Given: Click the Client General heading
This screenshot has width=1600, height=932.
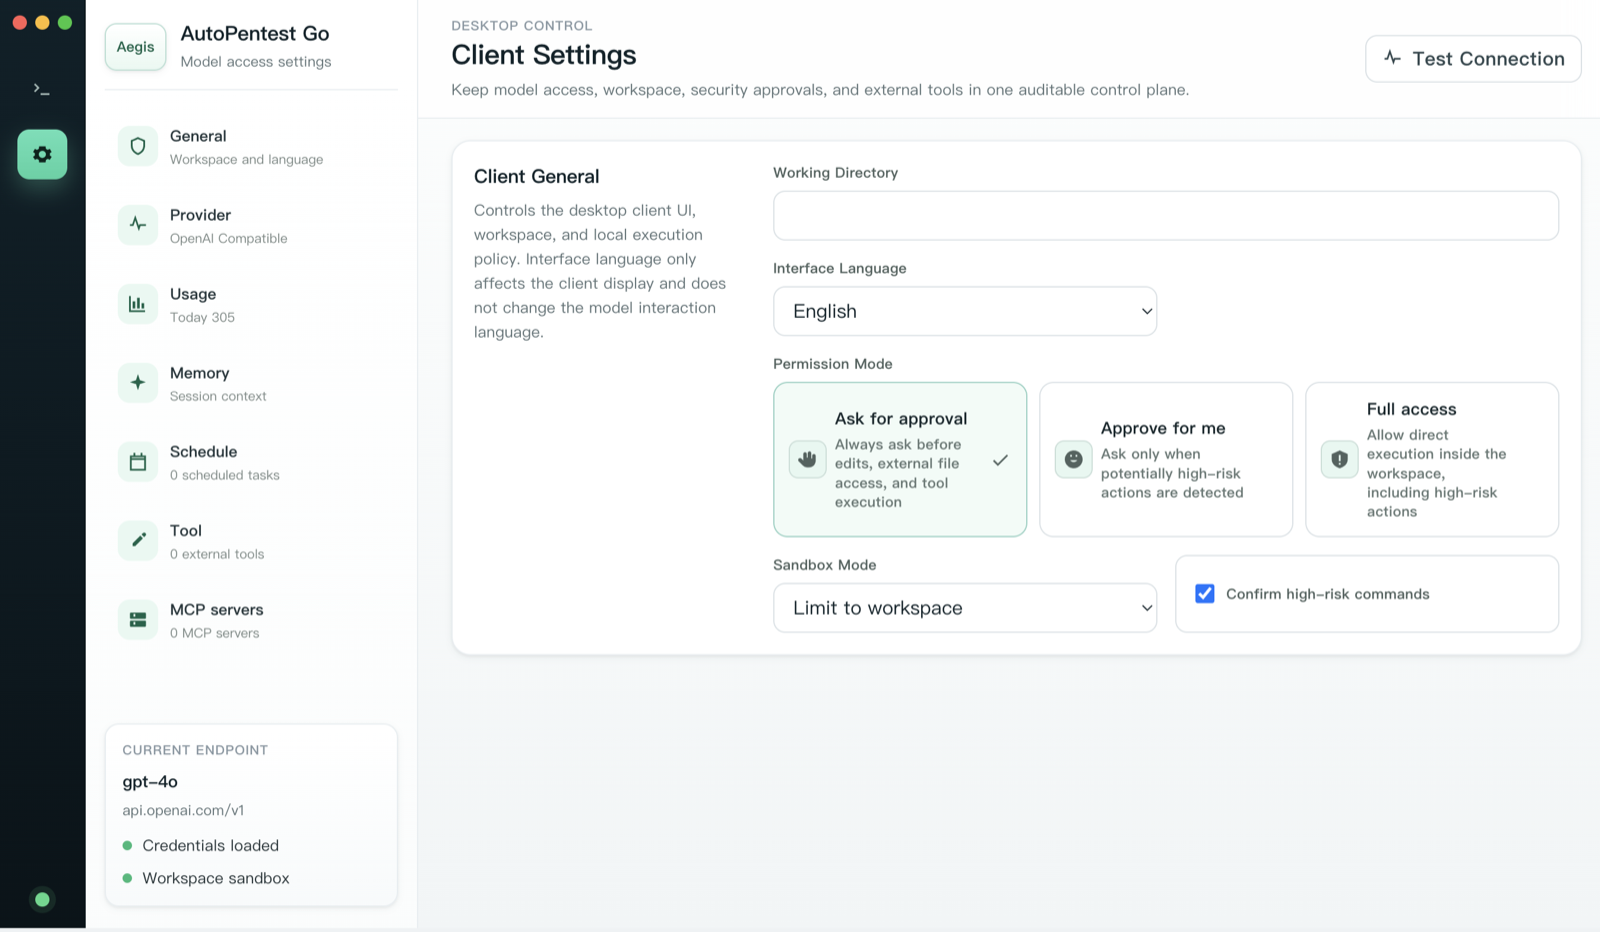Looking at the screenshot, I should [x=537, y=176].
